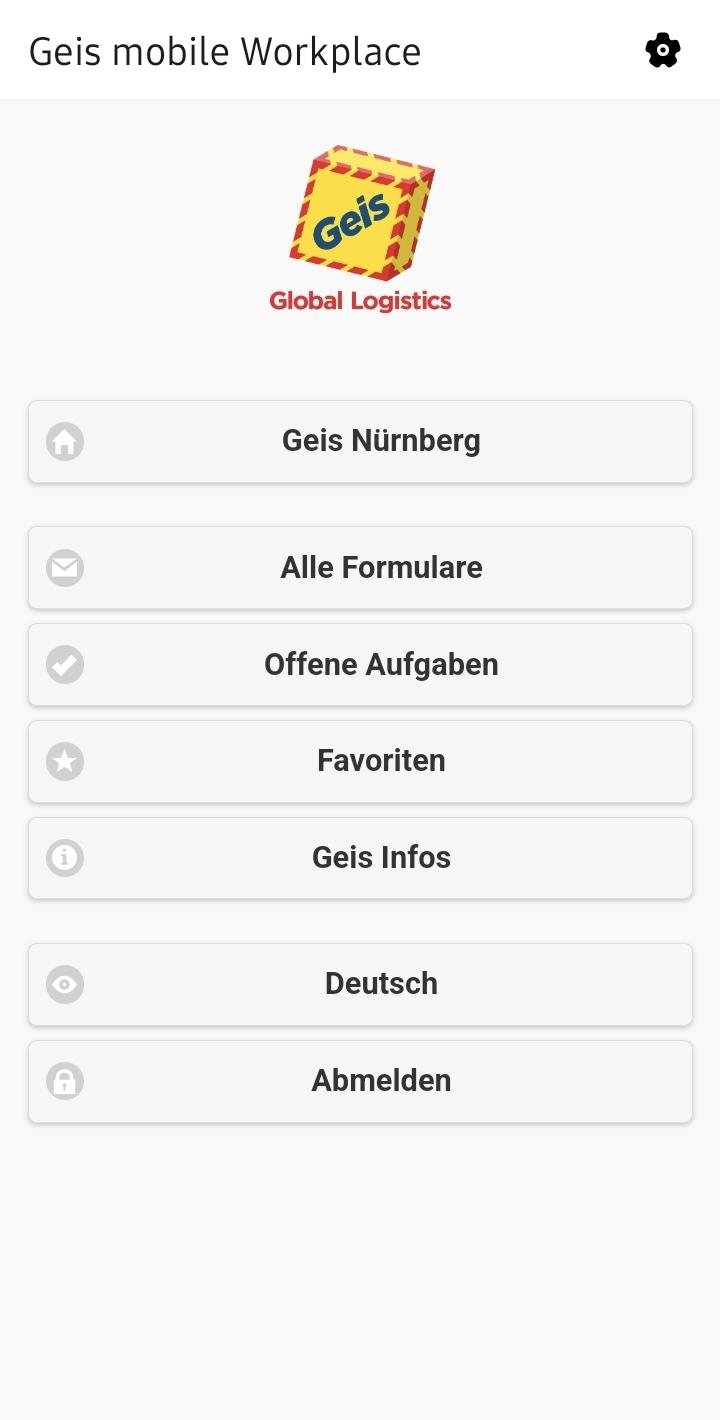The height and width of the screenshot is (1420, 720).
Task: Select the checkmark icon for Offene Aufgaben
Action: (x=65, y=665)
